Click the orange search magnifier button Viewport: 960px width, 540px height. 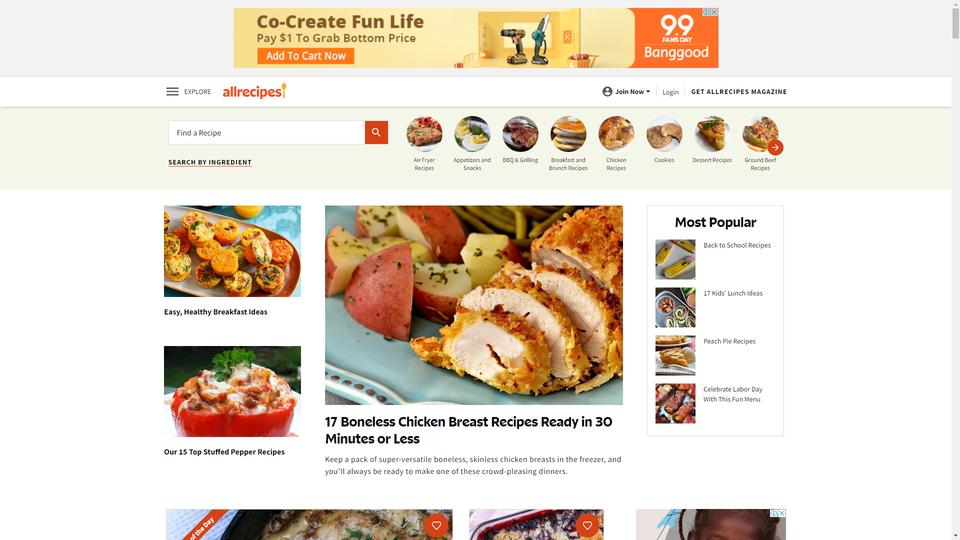(x=377, y=132)
